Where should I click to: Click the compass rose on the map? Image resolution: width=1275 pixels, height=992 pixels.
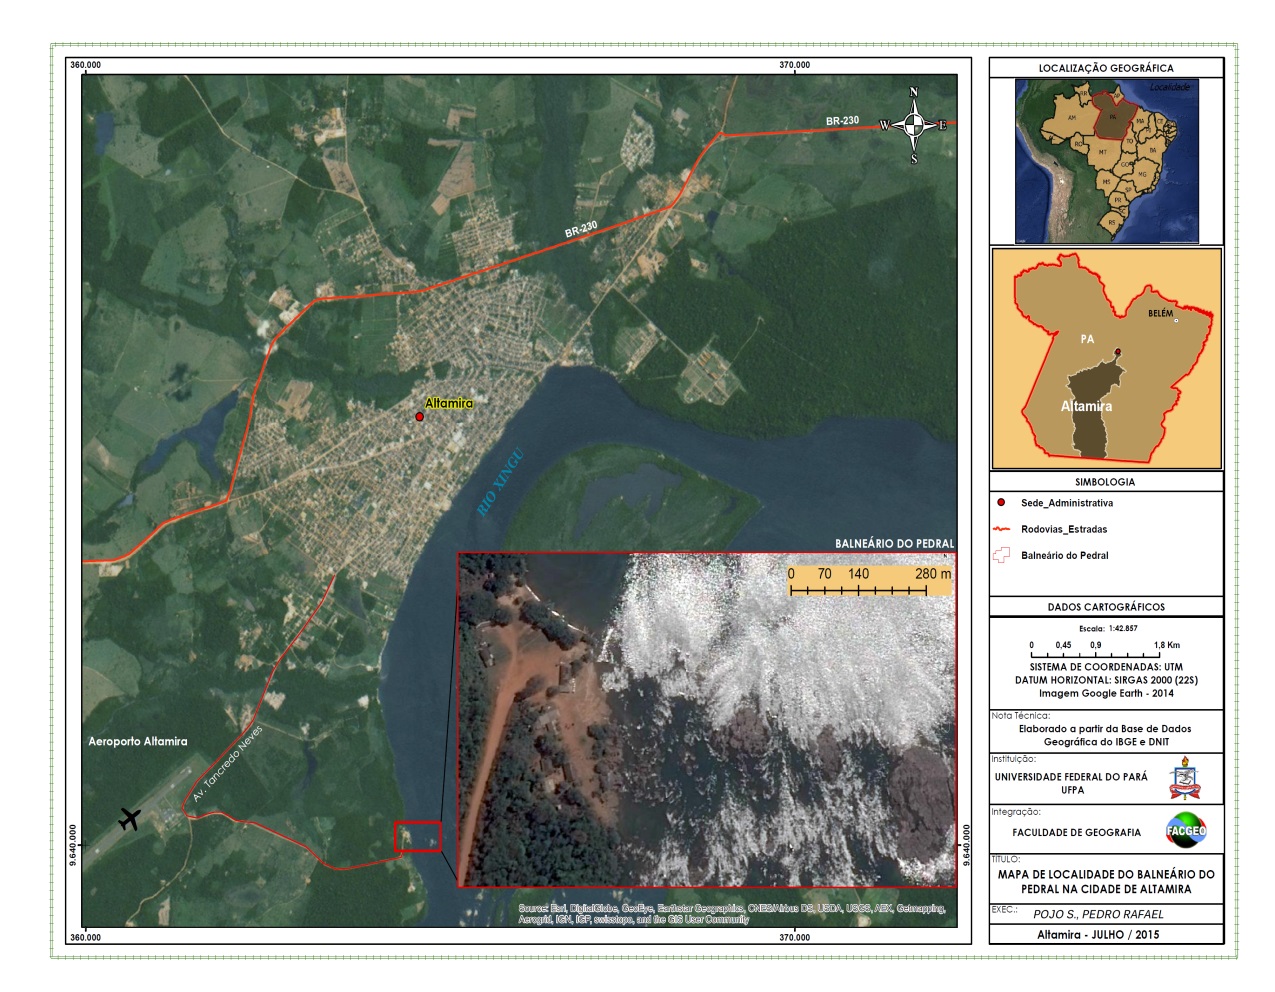point(913,125)
